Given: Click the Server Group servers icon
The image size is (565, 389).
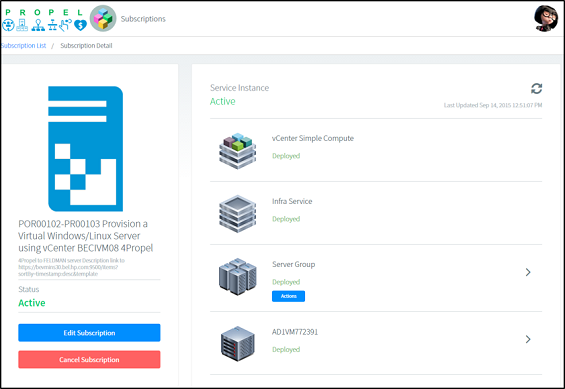Looking at the screenshot, I should point(237,276).
